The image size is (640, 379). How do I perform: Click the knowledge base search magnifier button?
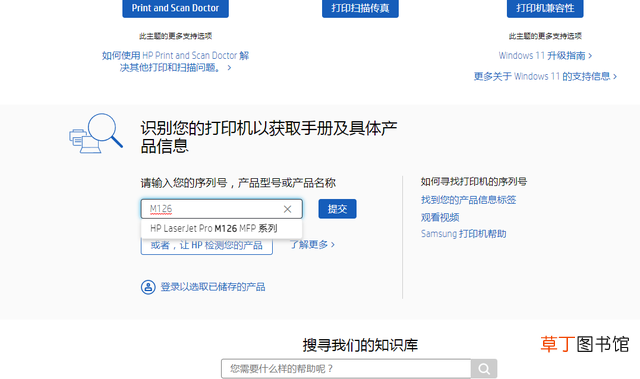(484, 369)
